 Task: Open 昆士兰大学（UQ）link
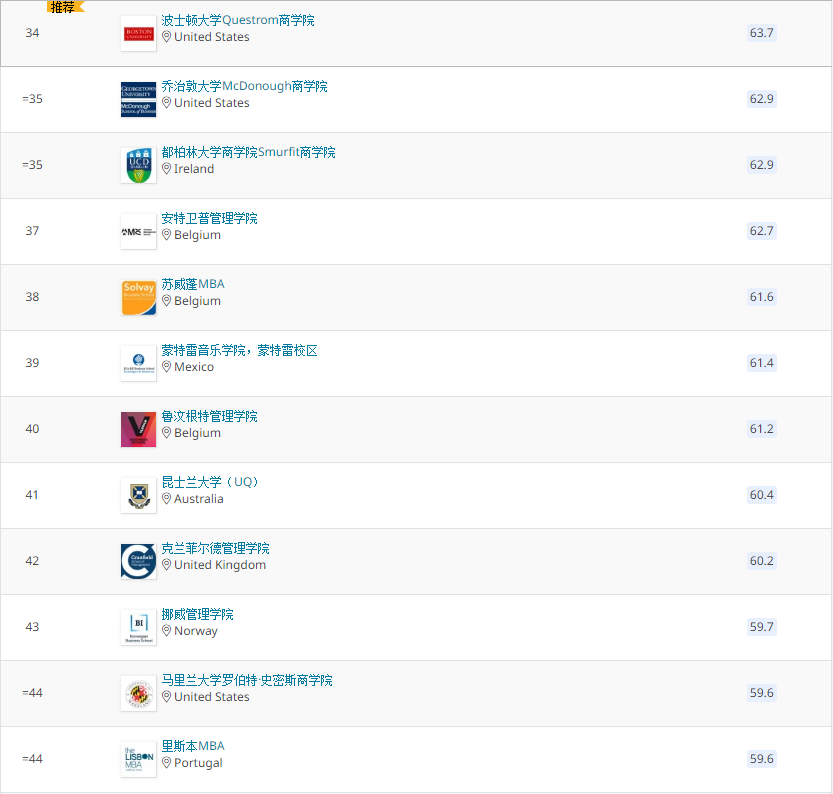click(210, 482)
